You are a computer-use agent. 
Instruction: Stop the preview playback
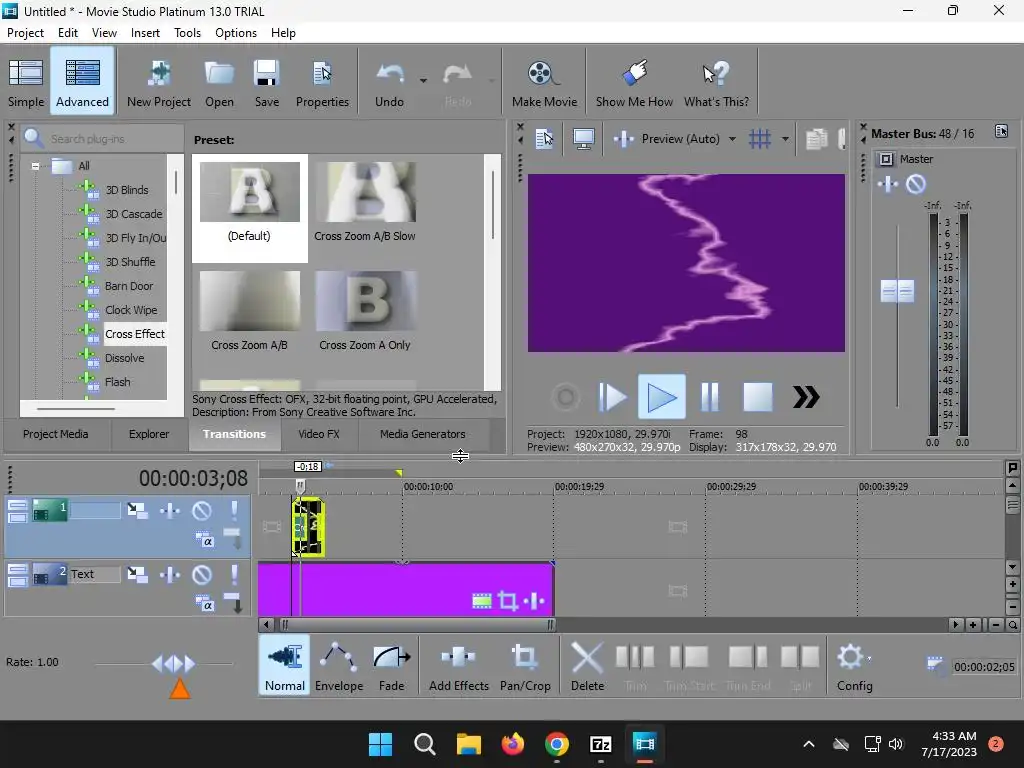758,397
